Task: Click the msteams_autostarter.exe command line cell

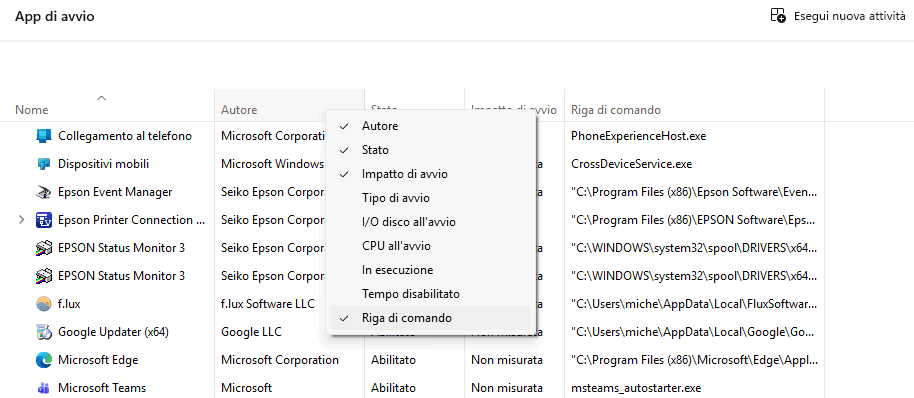Action: coord(636,388)
